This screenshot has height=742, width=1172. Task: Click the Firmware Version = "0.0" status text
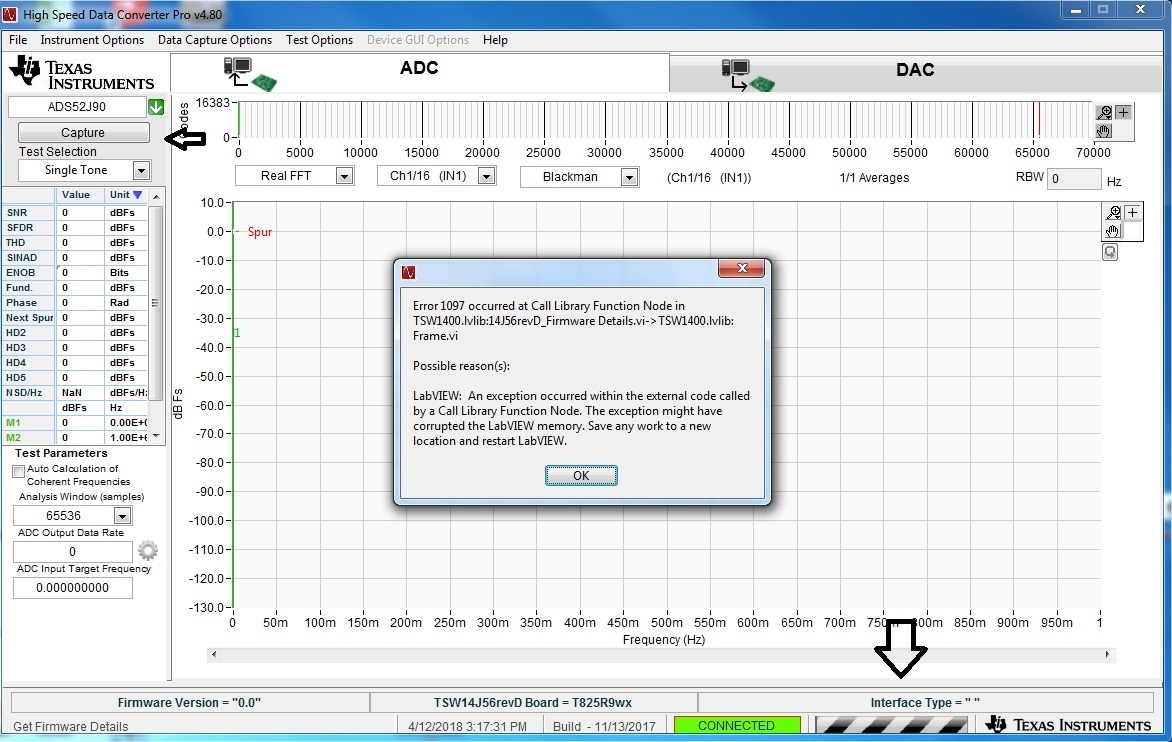(189, 702)
